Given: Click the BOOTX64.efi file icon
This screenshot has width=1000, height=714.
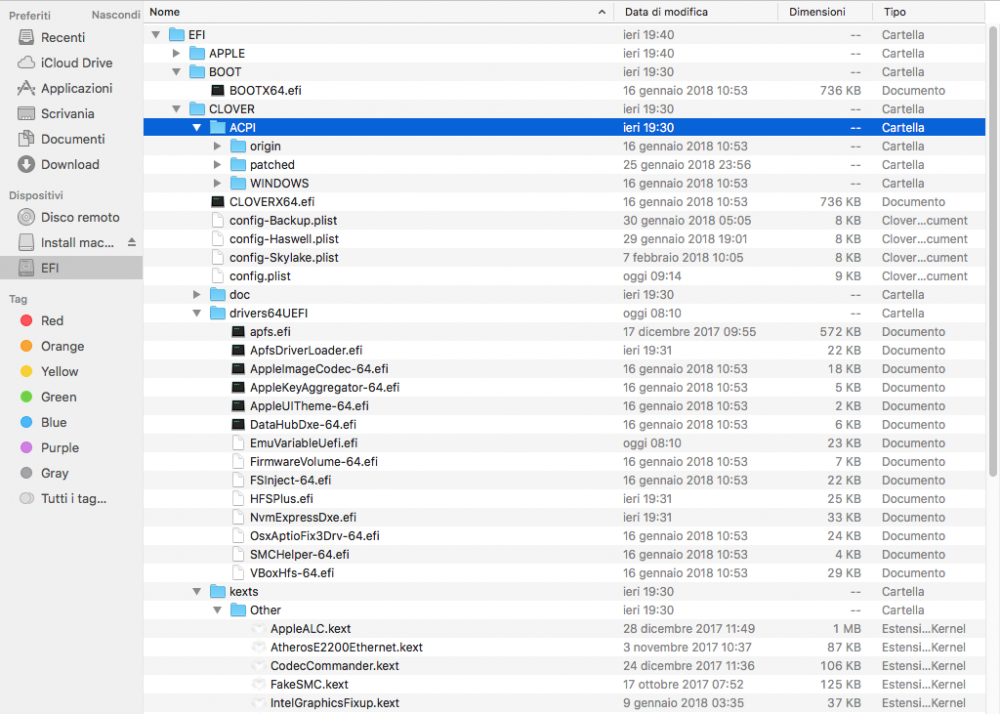Looking at the screenshot, I should (217, 91).
